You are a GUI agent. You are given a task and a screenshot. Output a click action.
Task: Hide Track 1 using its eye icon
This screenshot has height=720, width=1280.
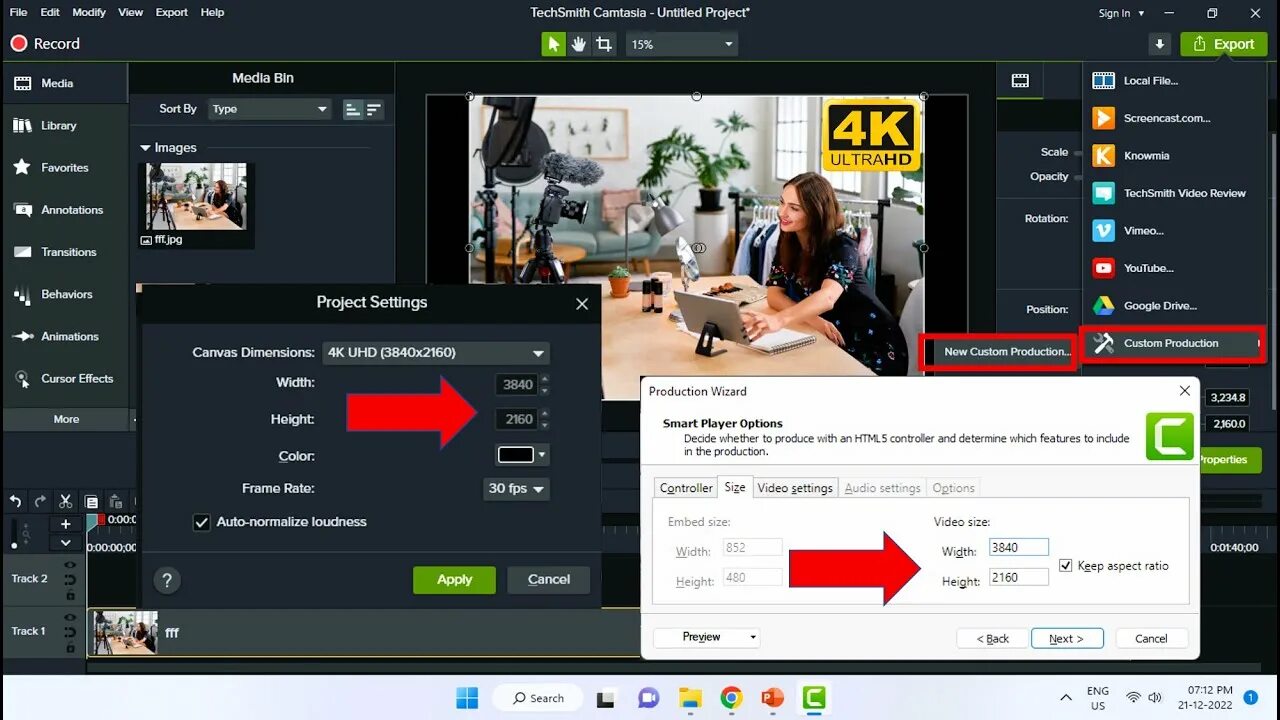(x=70, y=618)
